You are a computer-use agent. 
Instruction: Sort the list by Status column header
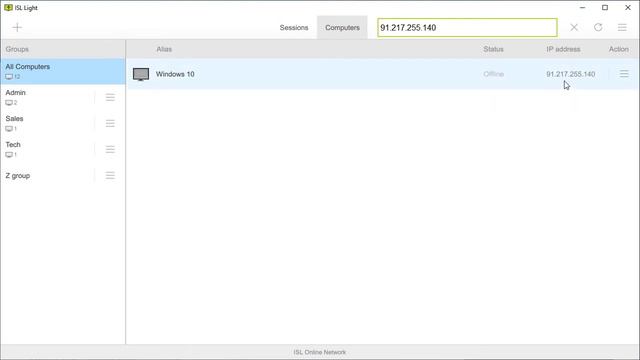coord(493,49)
